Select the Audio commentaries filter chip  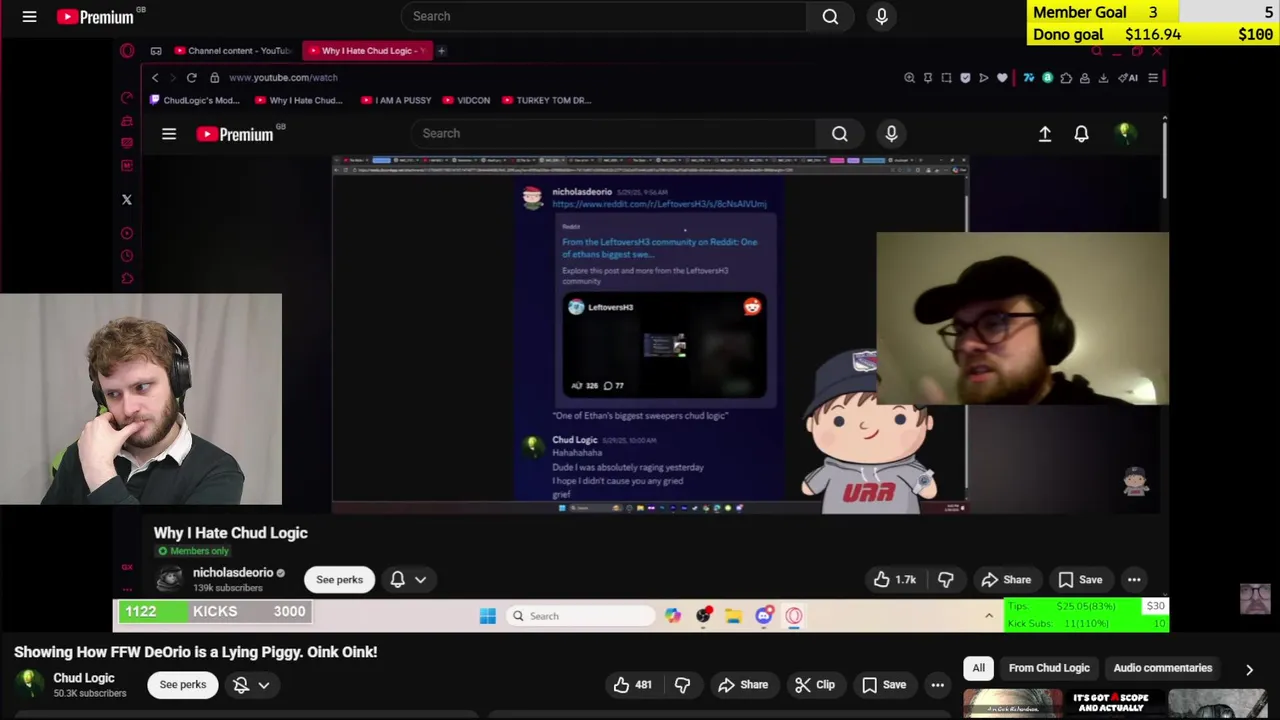tap(1163, 668)
